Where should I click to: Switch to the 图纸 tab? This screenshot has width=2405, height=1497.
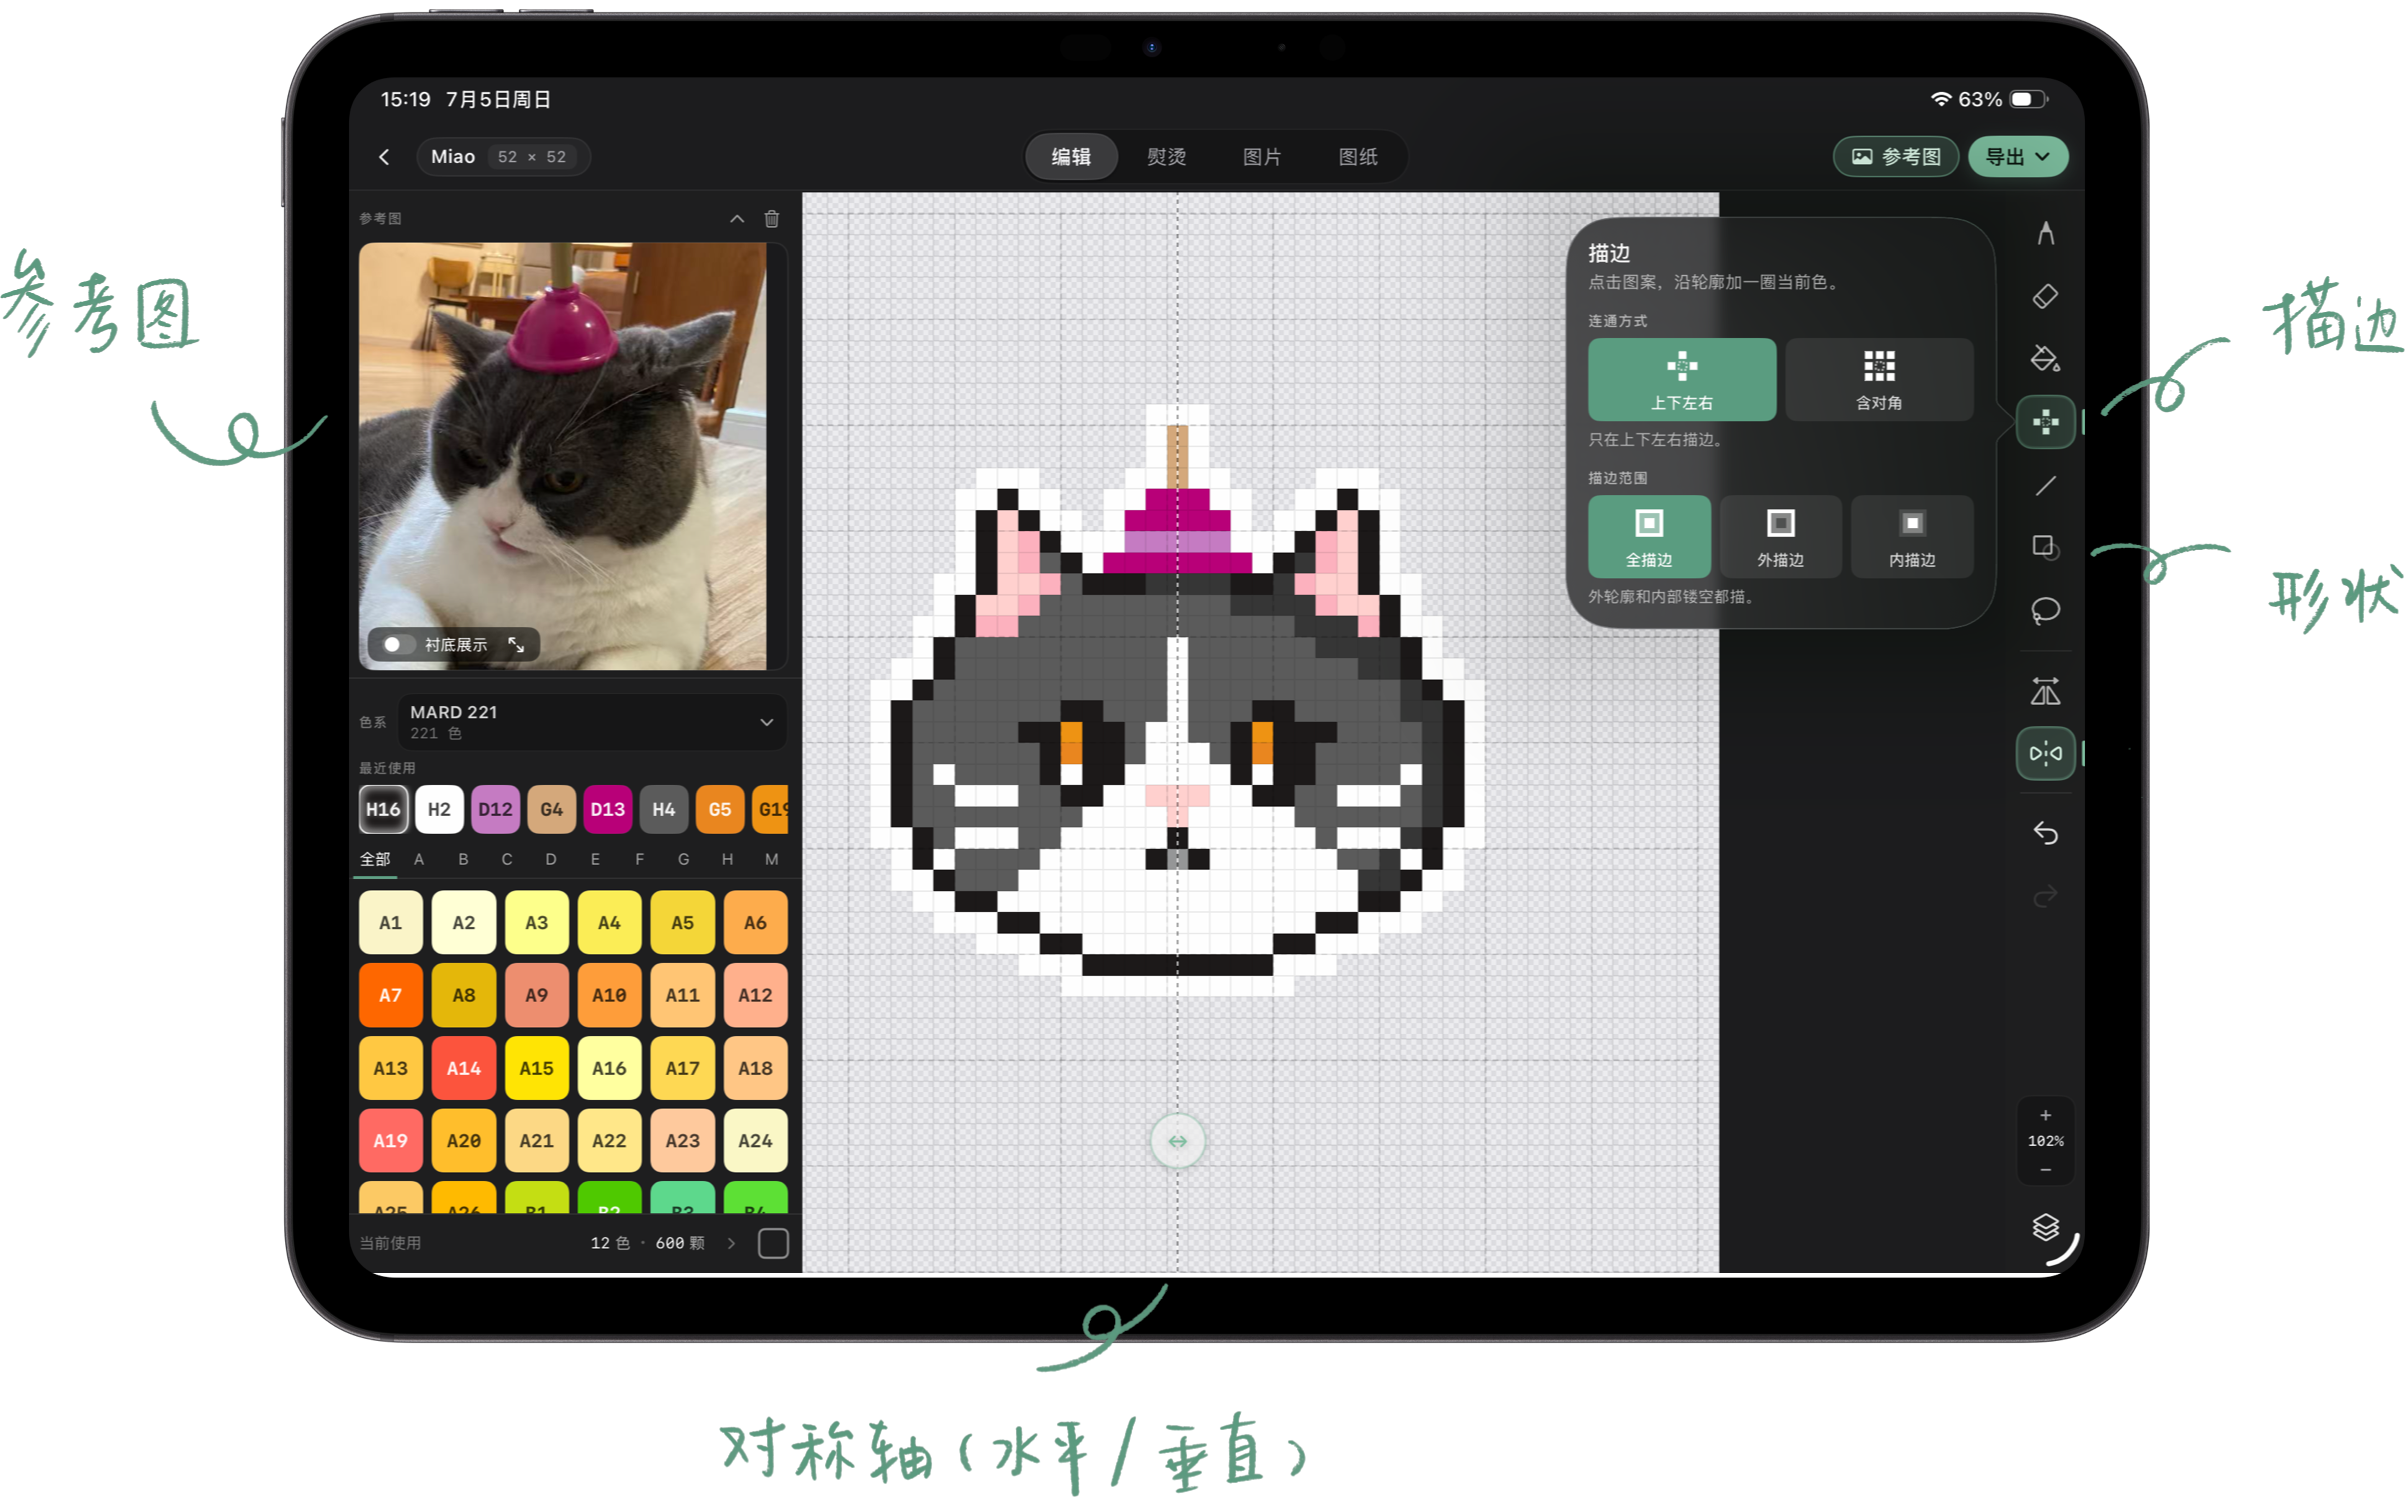pyautogui.click(x=1357, y=156)
